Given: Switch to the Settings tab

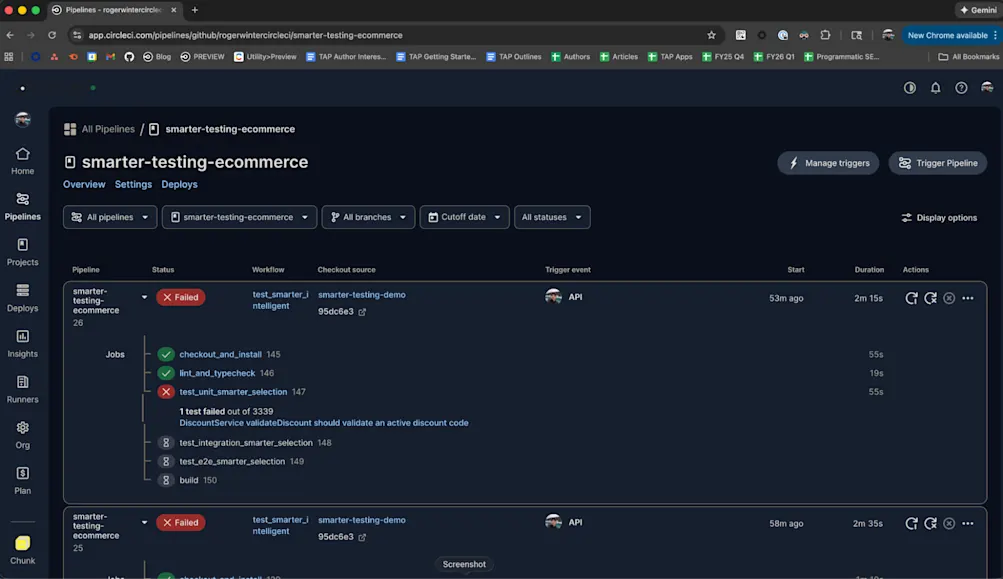Looking at the screenshot, I should click(x=133, y=184).
